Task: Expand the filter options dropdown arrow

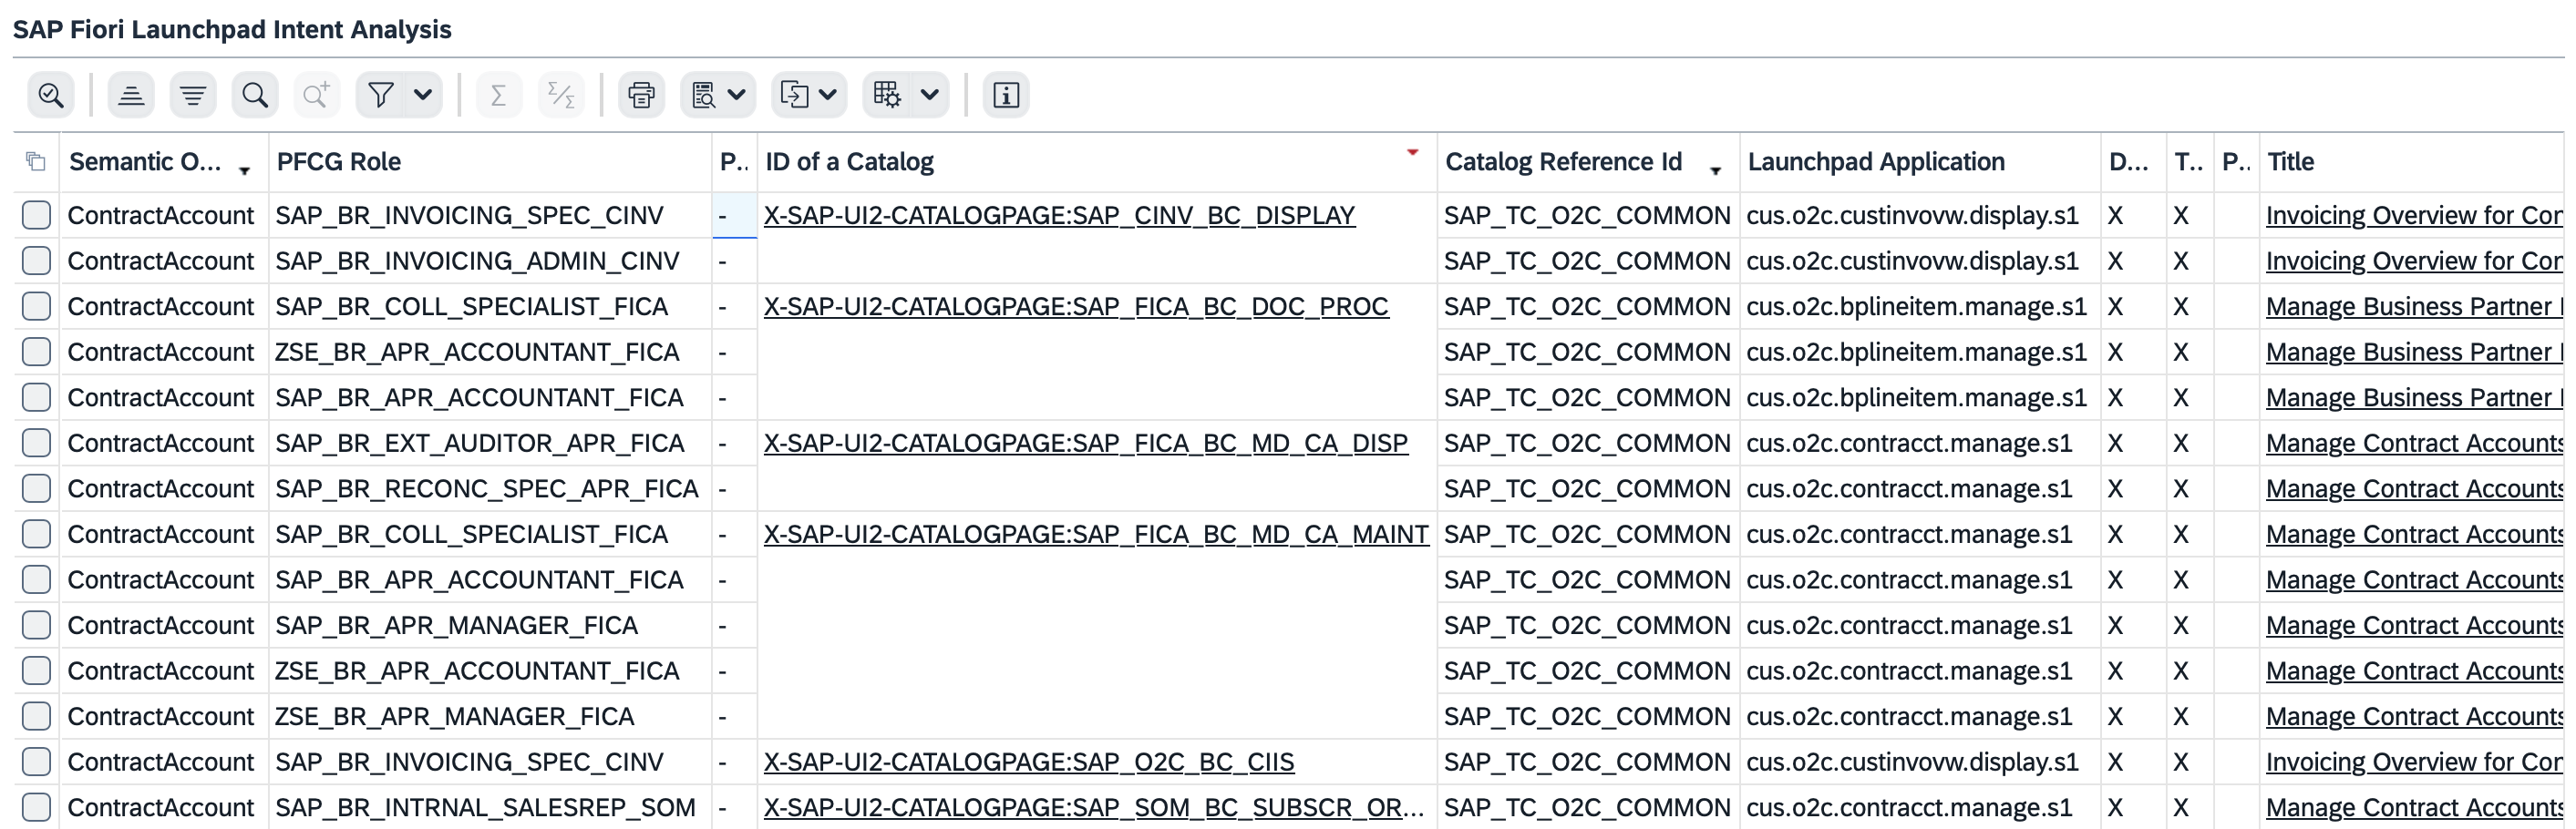Action: [423, 95]
